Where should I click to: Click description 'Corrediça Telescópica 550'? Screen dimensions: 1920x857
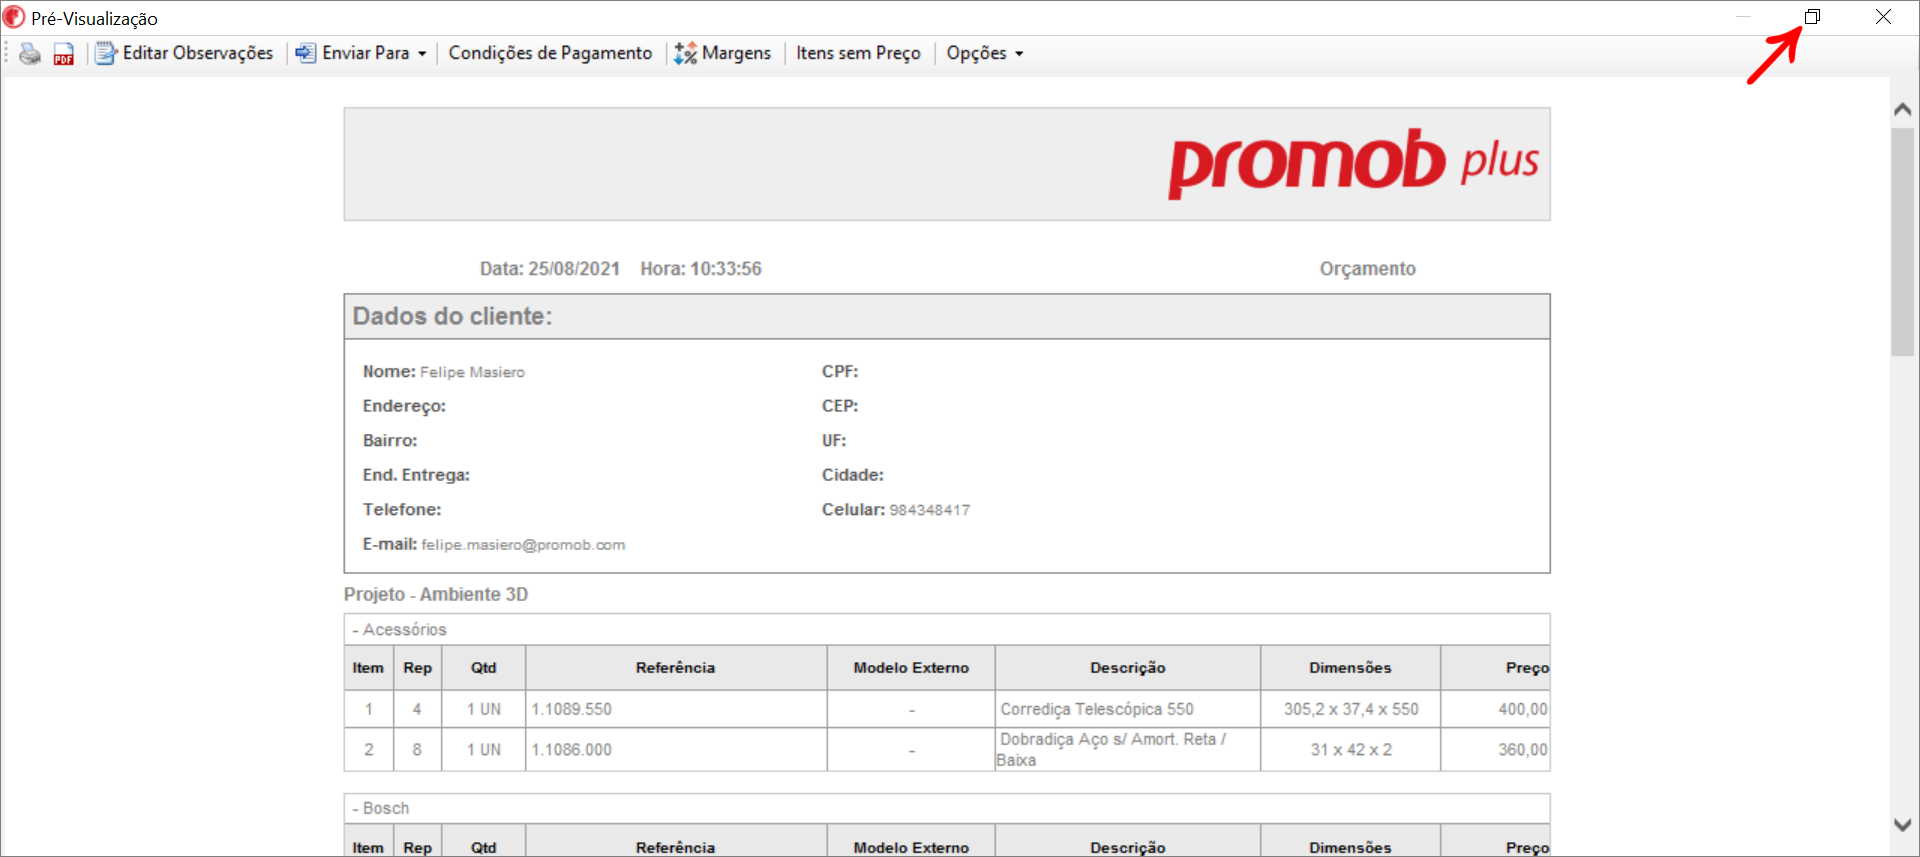1097,709
